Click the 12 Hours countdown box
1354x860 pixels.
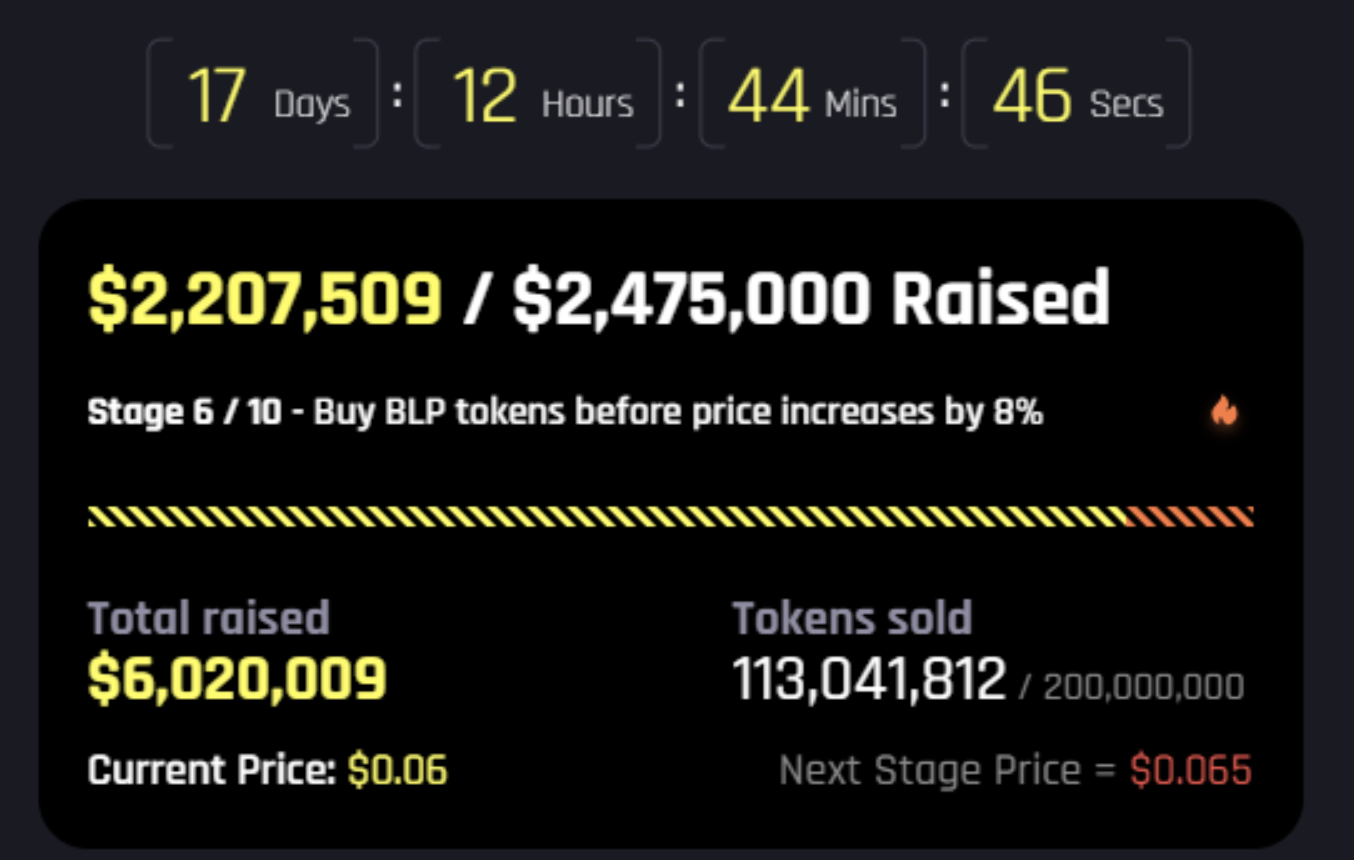click(538, 95)
